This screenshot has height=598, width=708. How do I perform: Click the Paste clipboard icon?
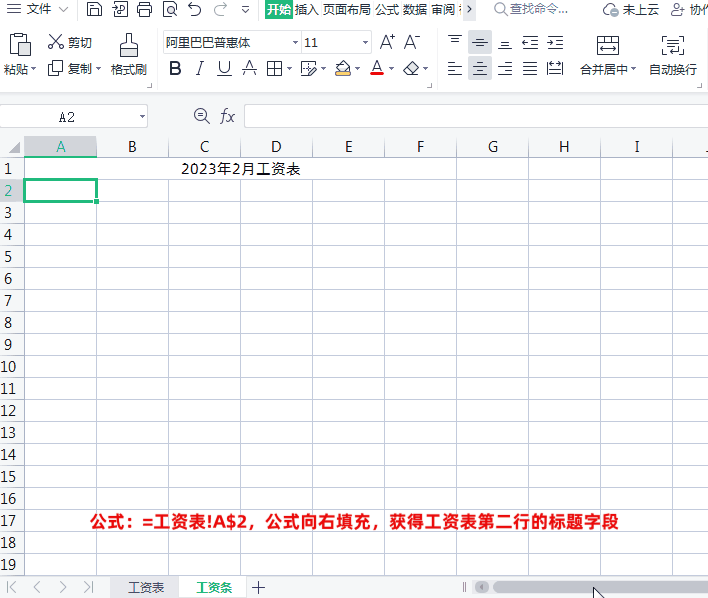coord(20,44)
